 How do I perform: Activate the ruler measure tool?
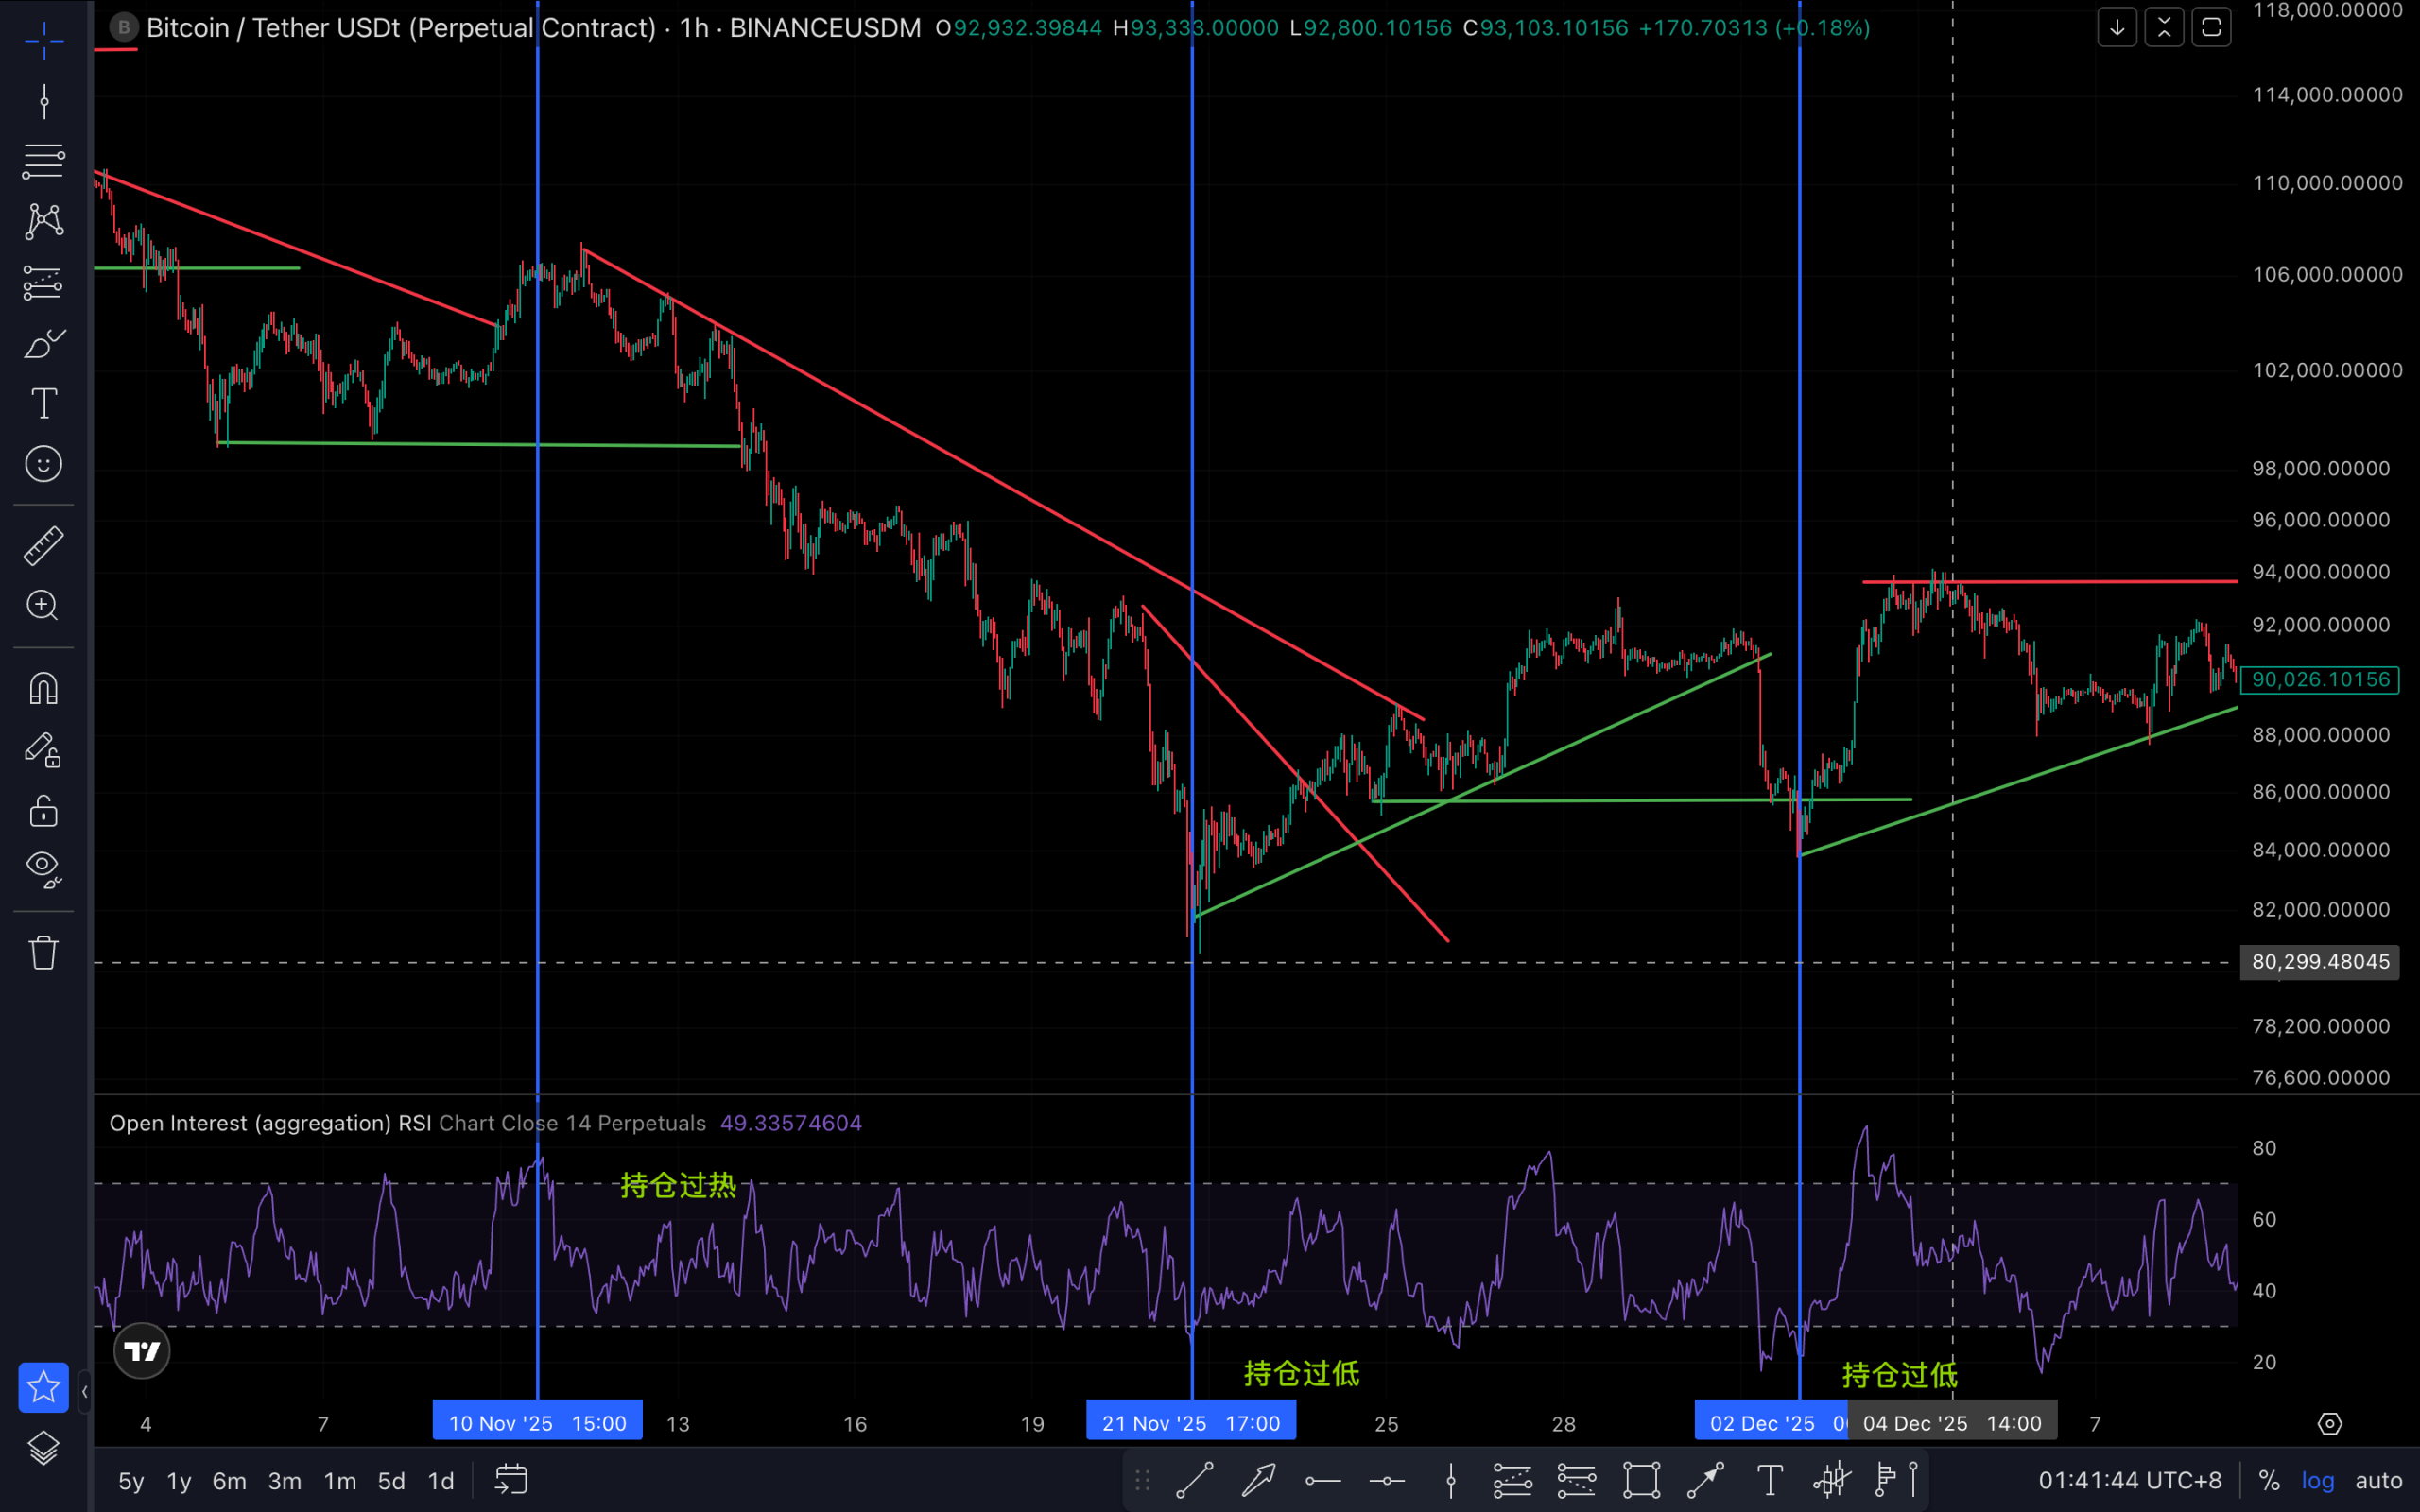pyautogui.click(x=43, y=546)
